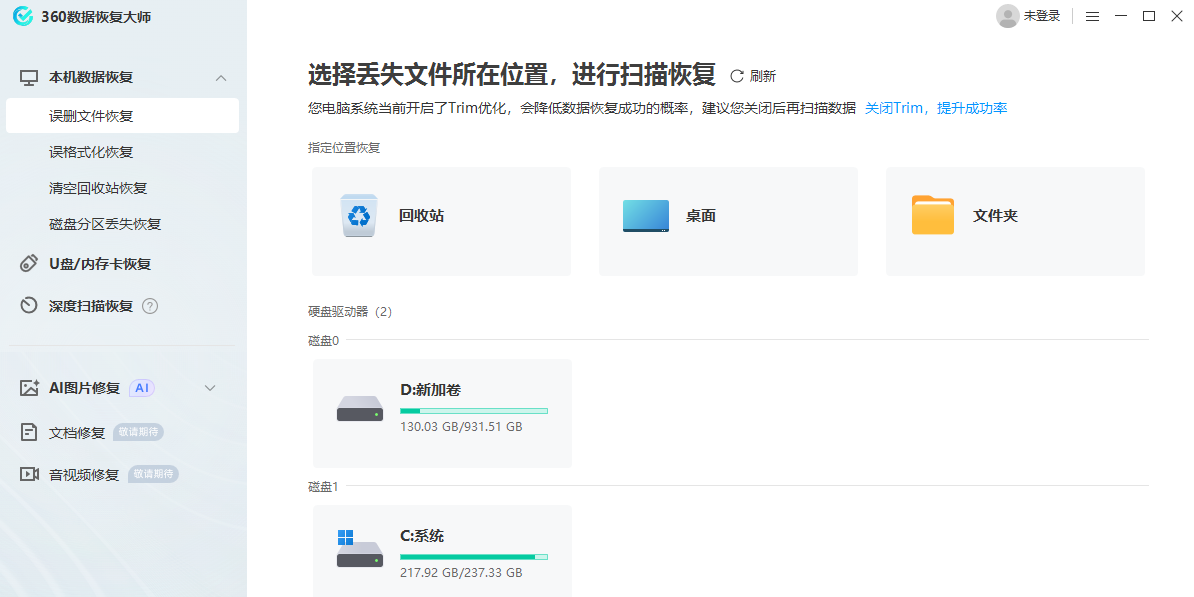Open the hamburger main menu
The height and width of the screenshot is (597, 1194).
pyautogui.click(x=1092, y=16)
